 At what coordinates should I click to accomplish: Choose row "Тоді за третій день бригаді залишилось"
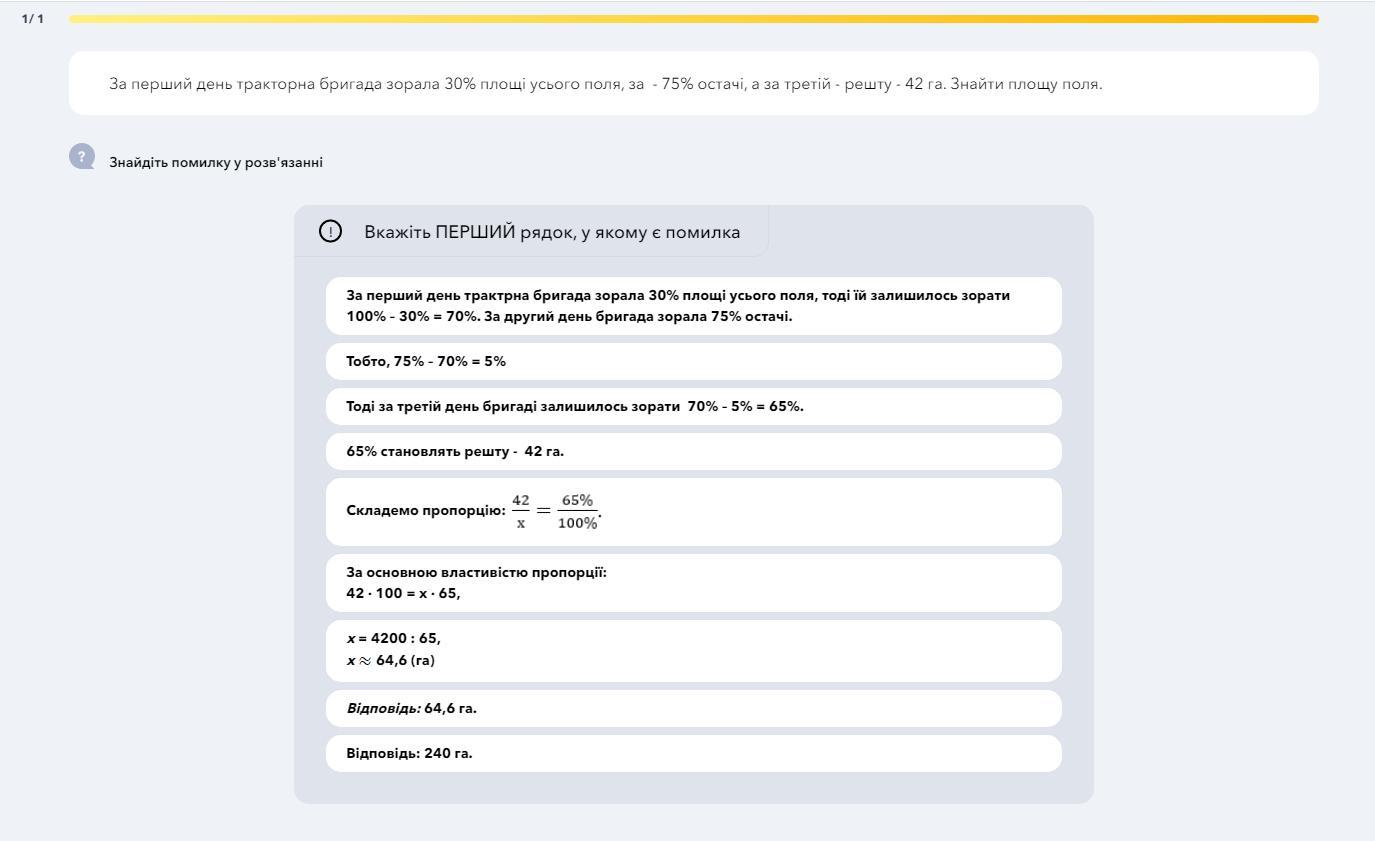coord(693,406)
